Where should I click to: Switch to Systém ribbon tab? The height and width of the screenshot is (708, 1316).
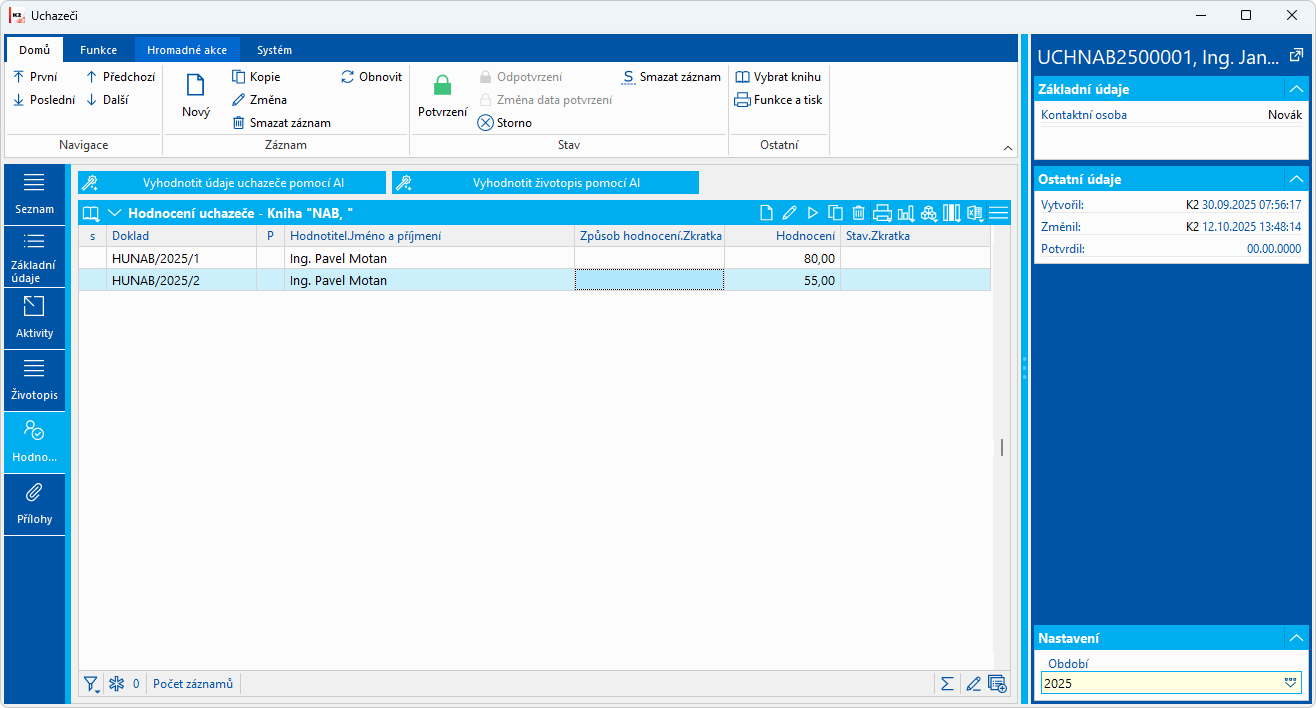[x=275, y=50]
